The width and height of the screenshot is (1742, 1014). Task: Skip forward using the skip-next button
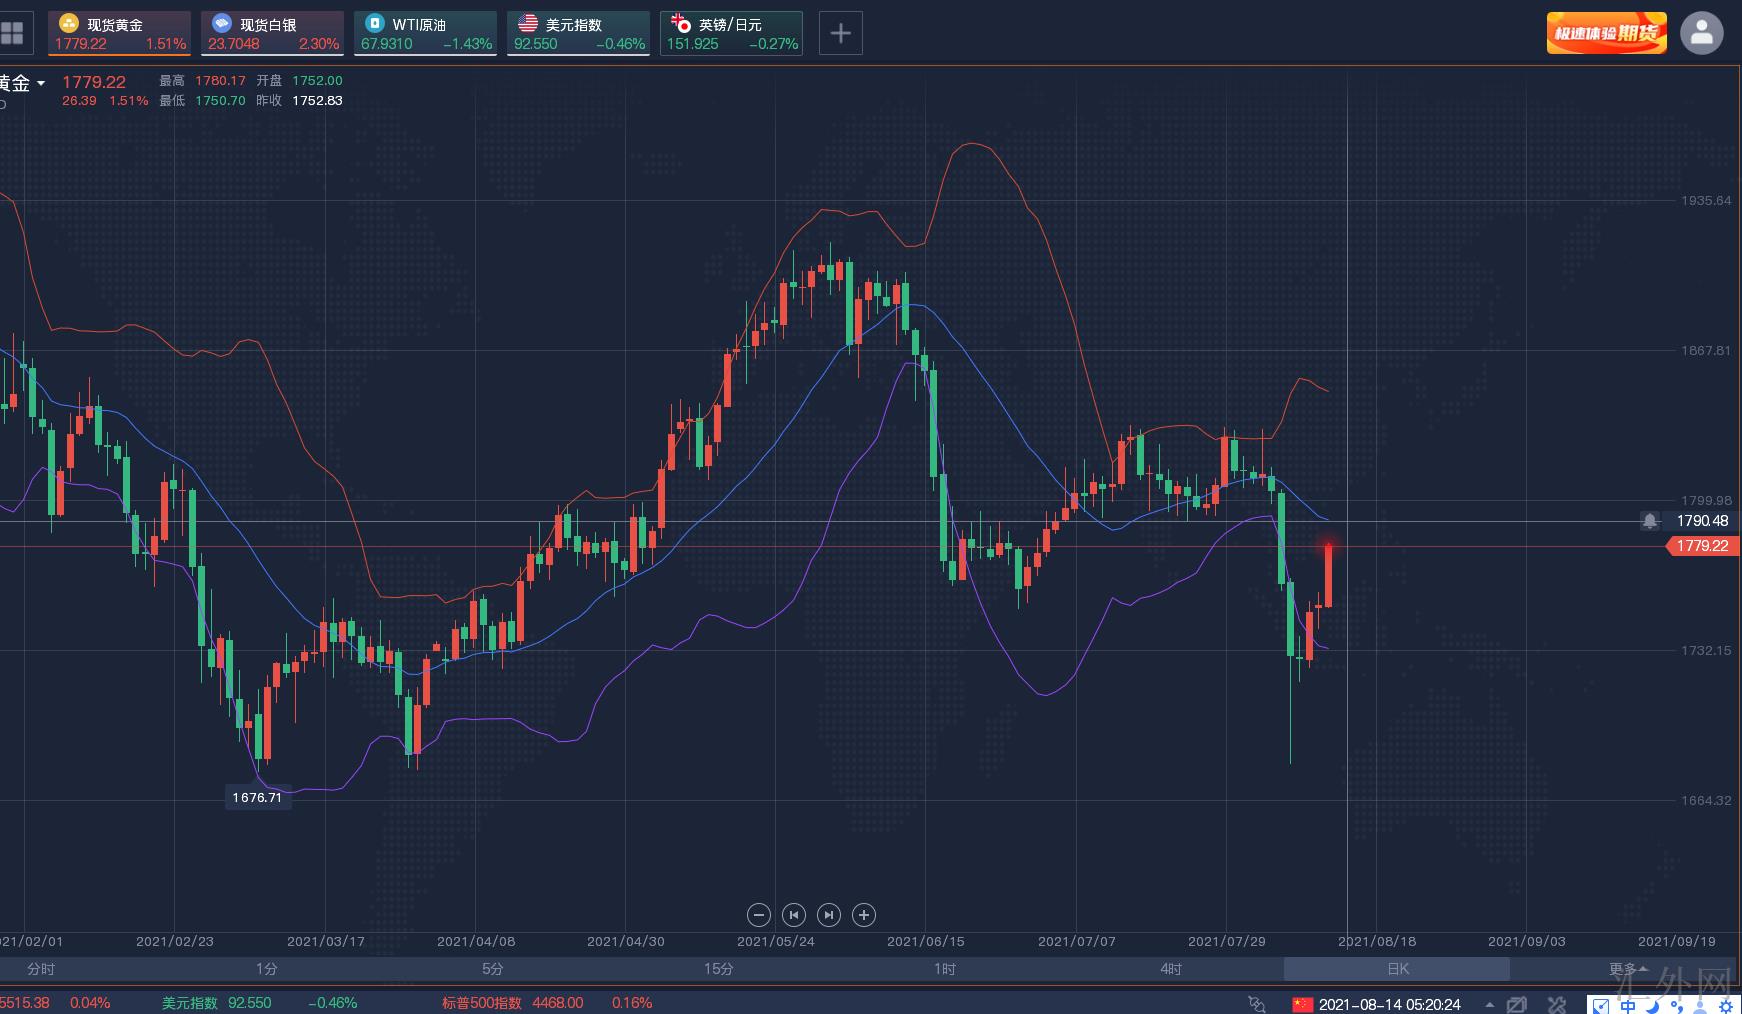[829, 915]
